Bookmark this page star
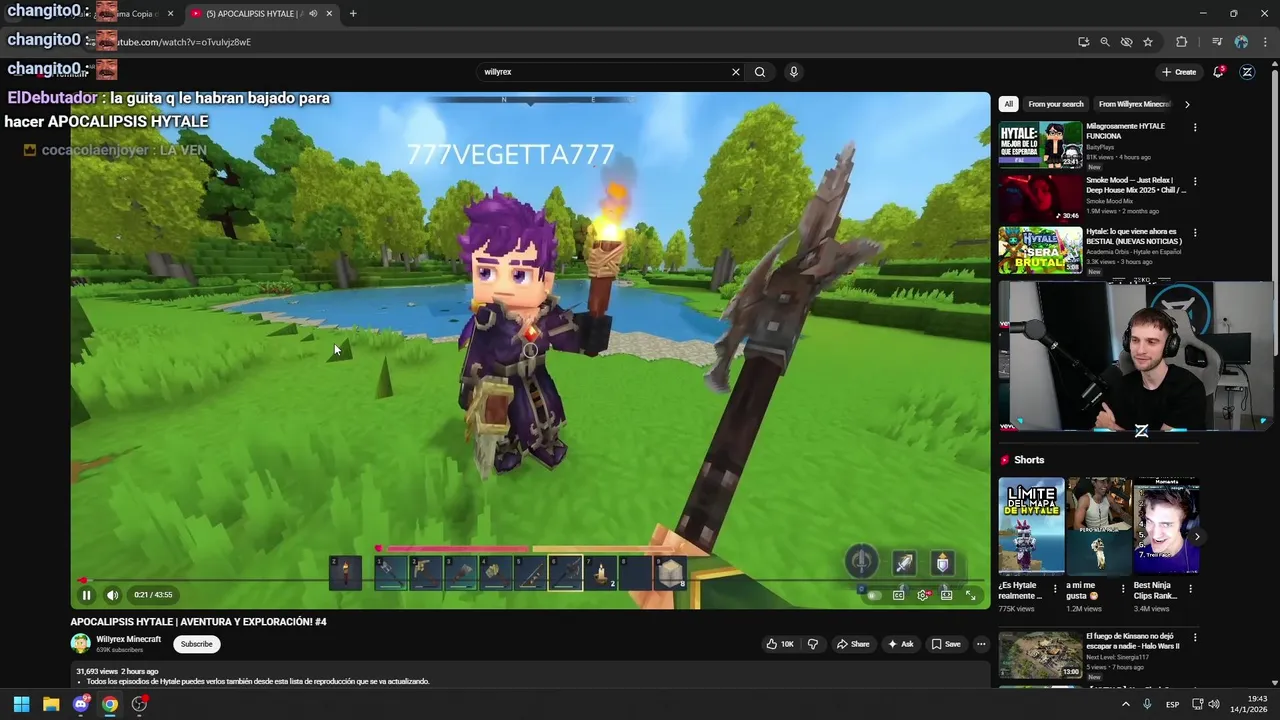Image resolution: width=1280 pixels, height=720 pixels. point(1148,42)
